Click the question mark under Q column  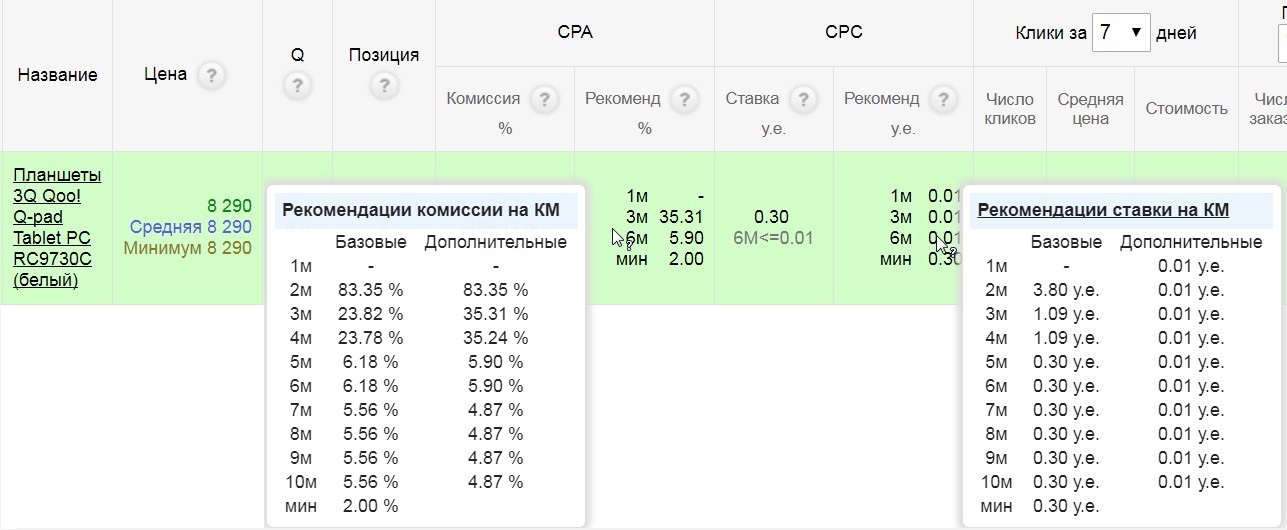(x=296, y=86)
